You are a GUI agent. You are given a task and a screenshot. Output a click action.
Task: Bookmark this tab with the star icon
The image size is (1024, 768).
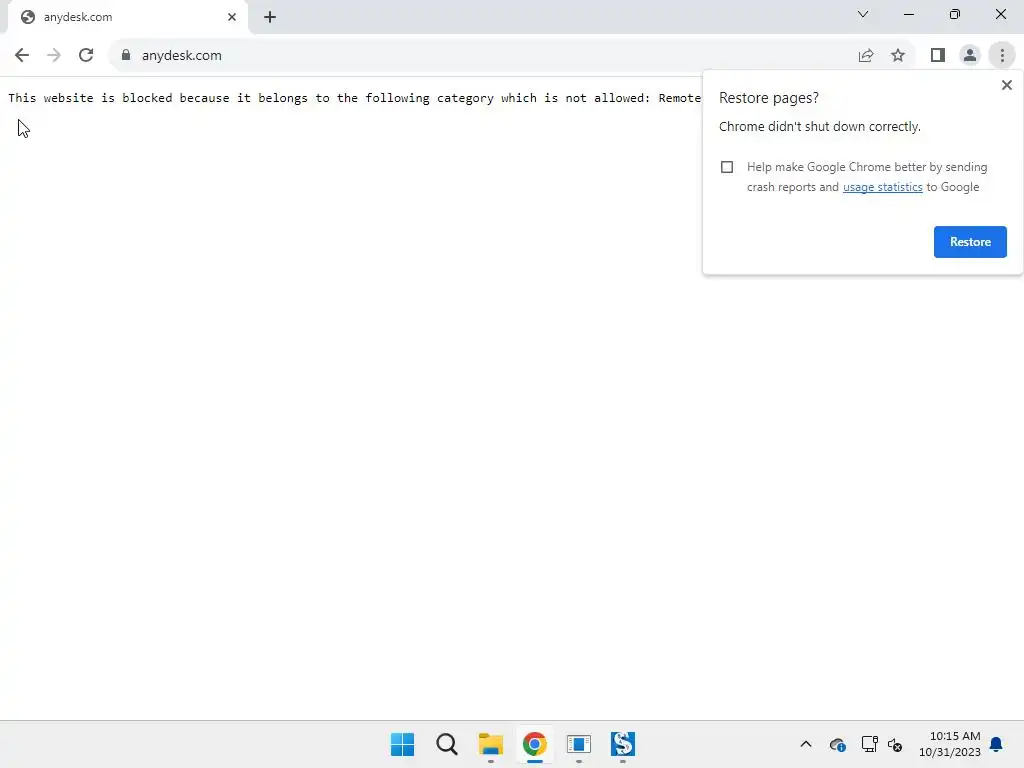click(x=898, y=56)
